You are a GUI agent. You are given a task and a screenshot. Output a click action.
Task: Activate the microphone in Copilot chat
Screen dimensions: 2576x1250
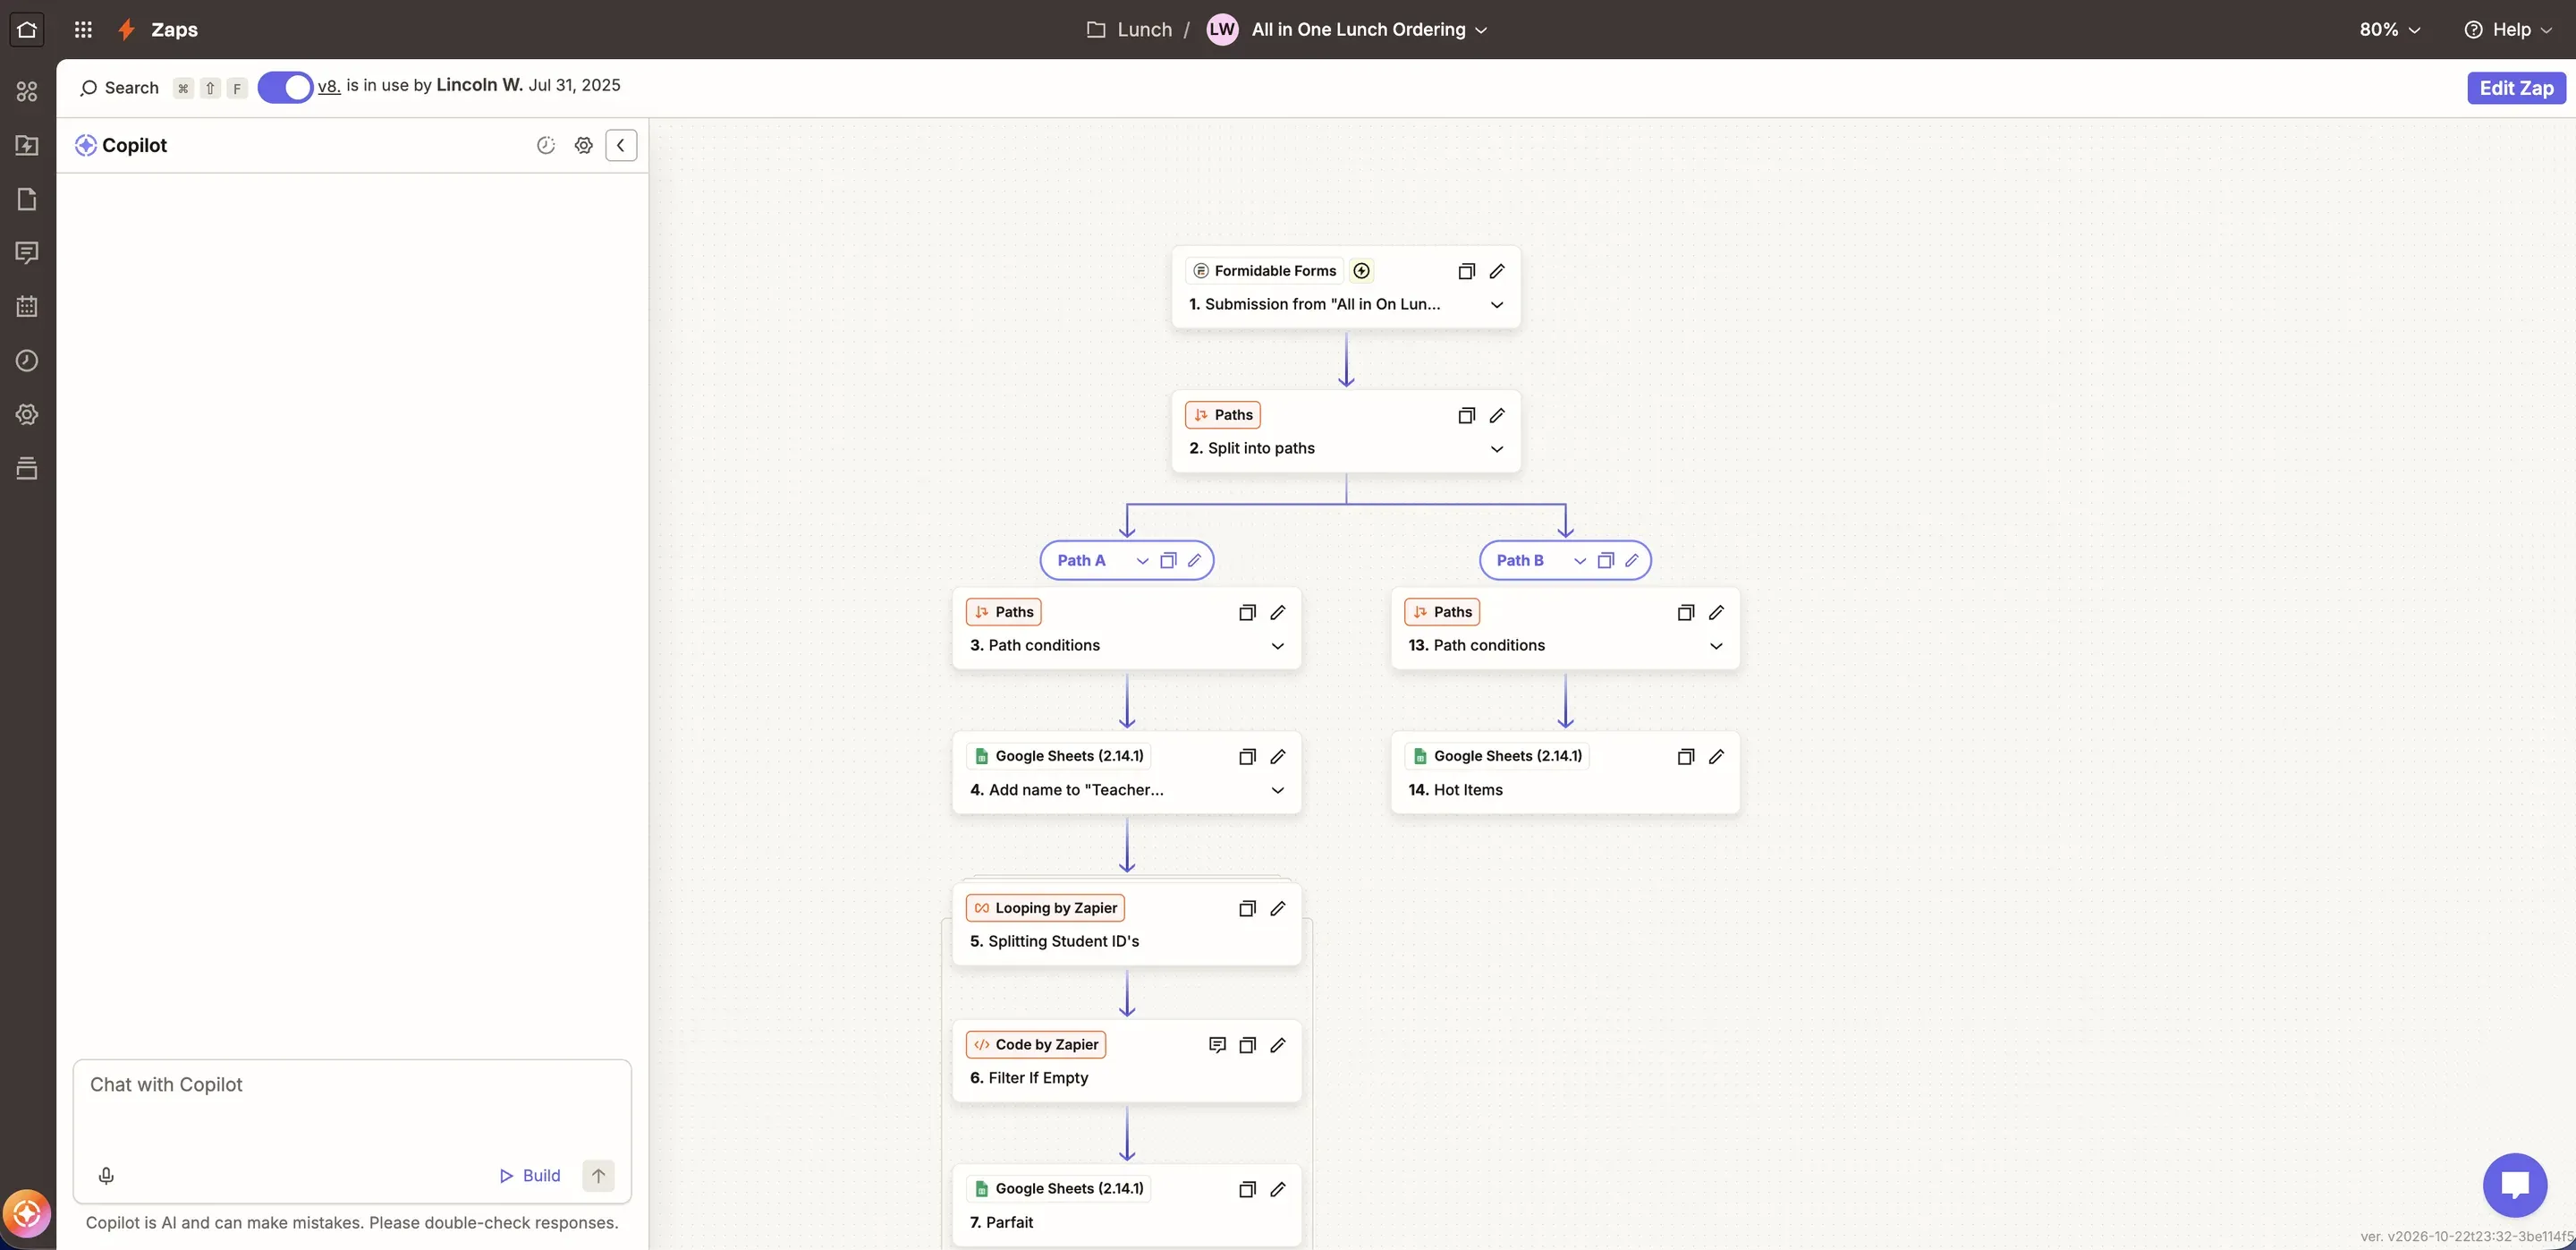click(x=106, y=1176)
